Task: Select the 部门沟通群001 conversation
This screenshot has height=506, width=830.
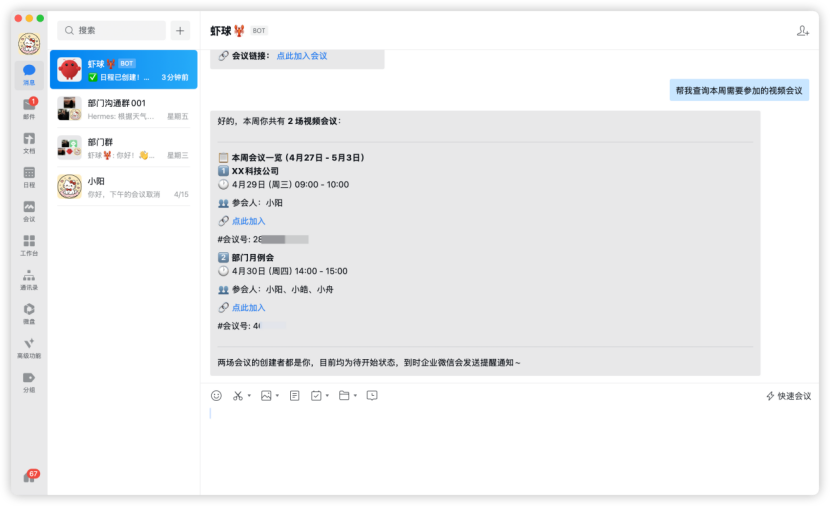Action: 123,109
